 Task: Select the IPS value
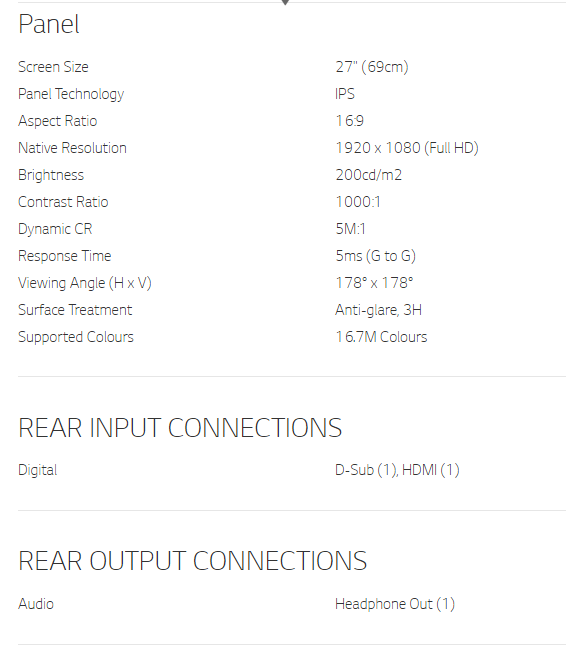tap(345, 94)
